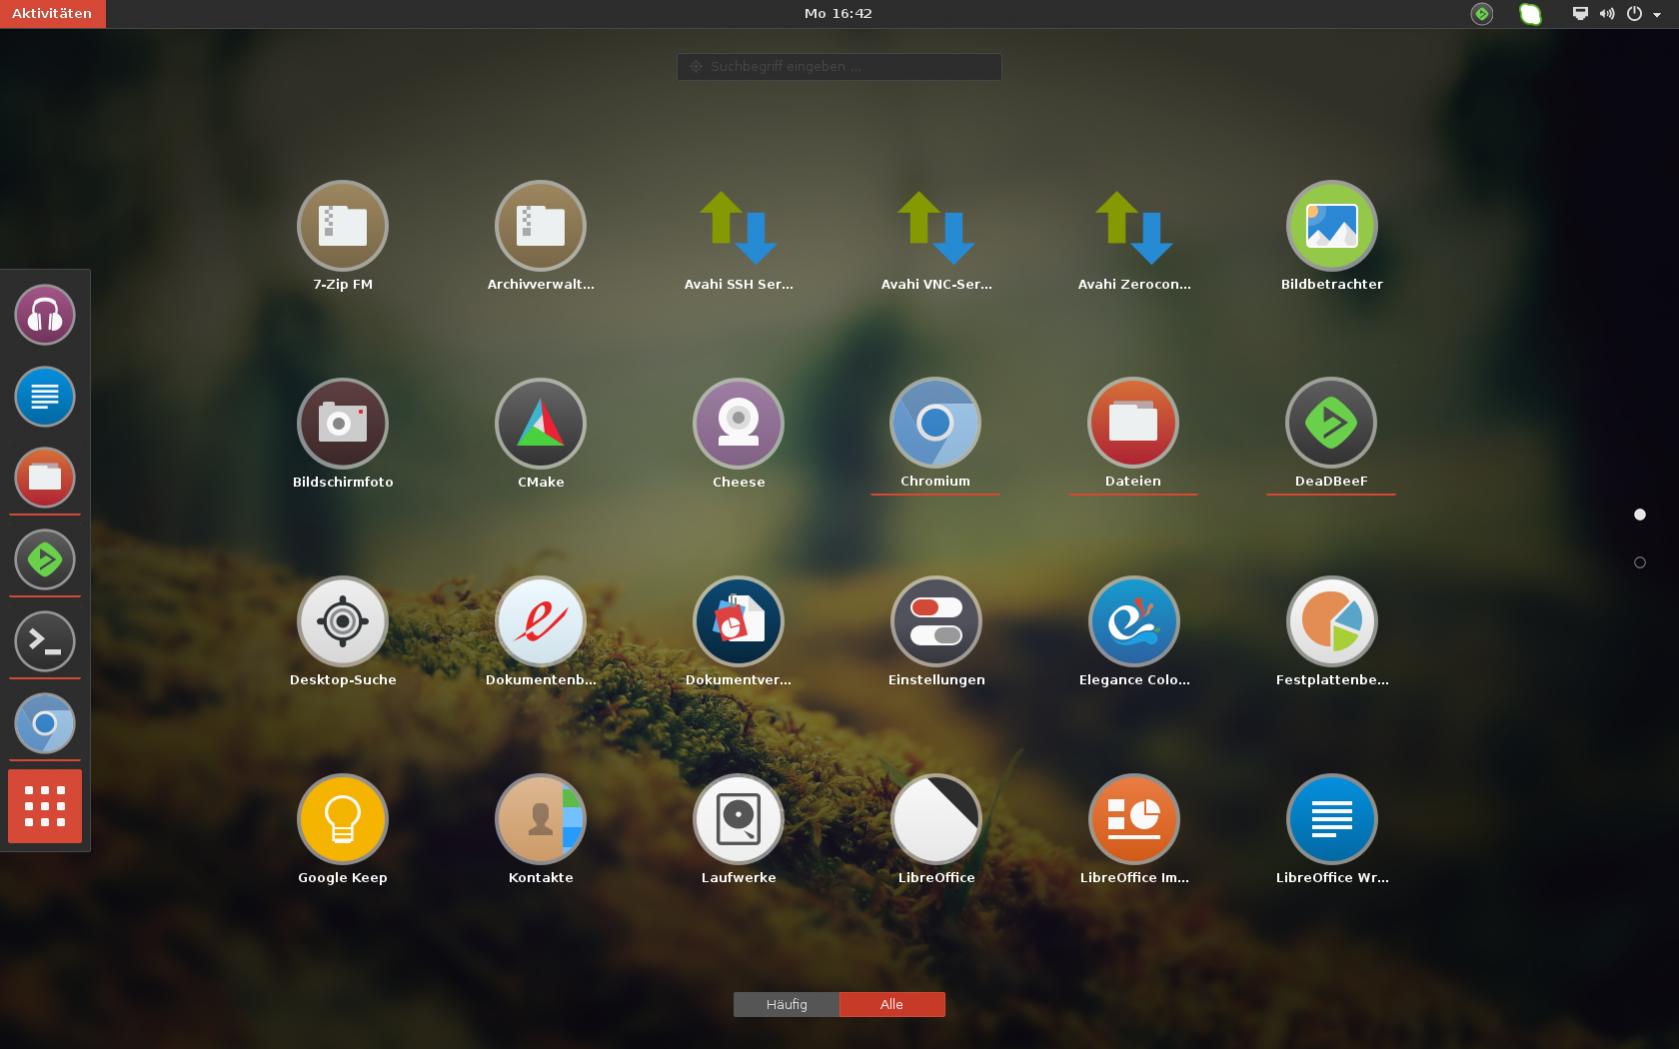Image resolution: width=1679 pixels, height=1049 pixels.
Task: Click green chat tray icon in top bar
Action: click(1530, 14)
